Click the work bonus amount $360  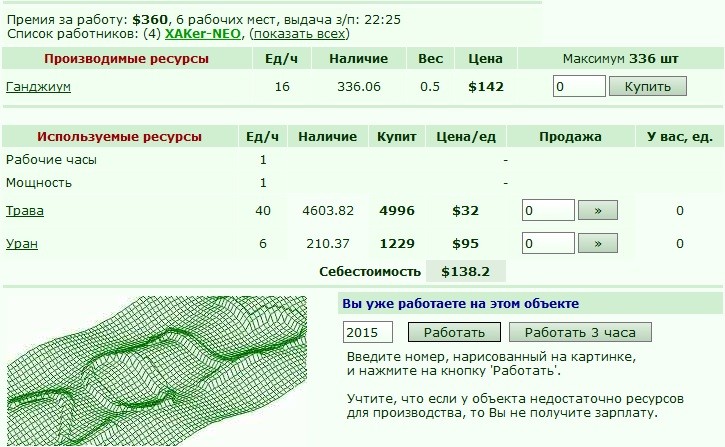click(150, 20)
